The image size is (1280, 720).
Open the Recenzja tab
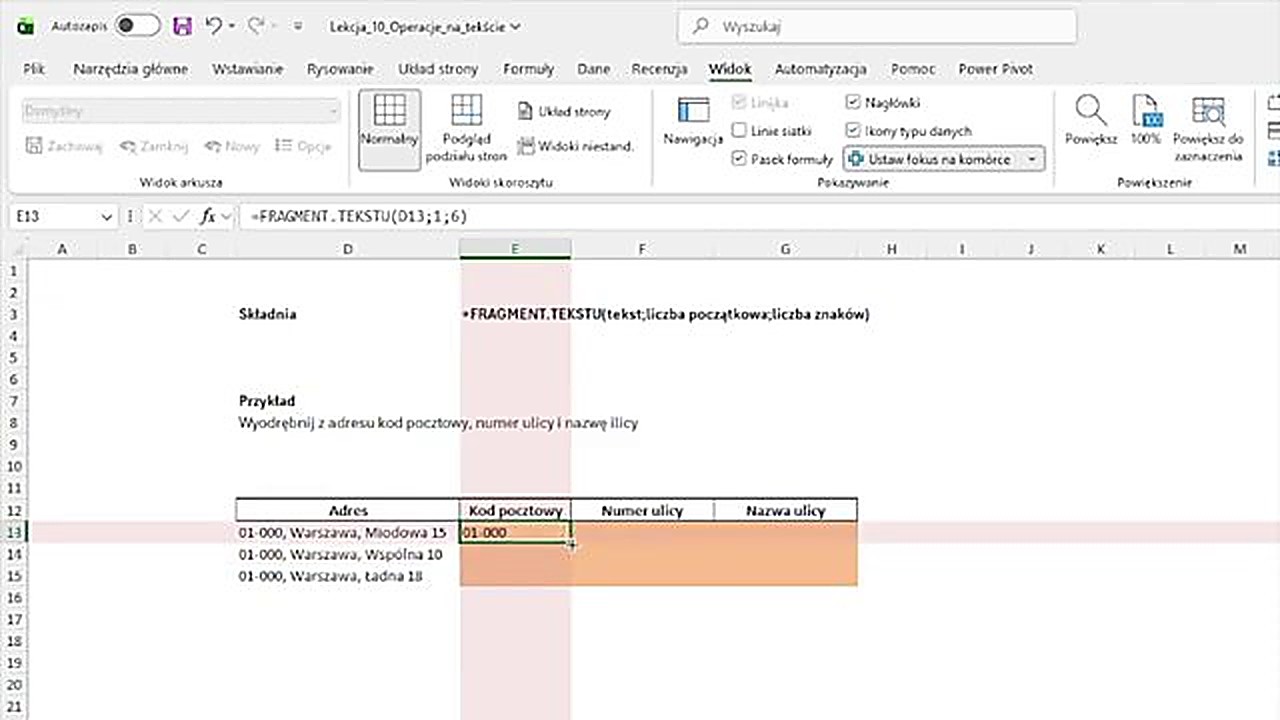pos(659,69)
